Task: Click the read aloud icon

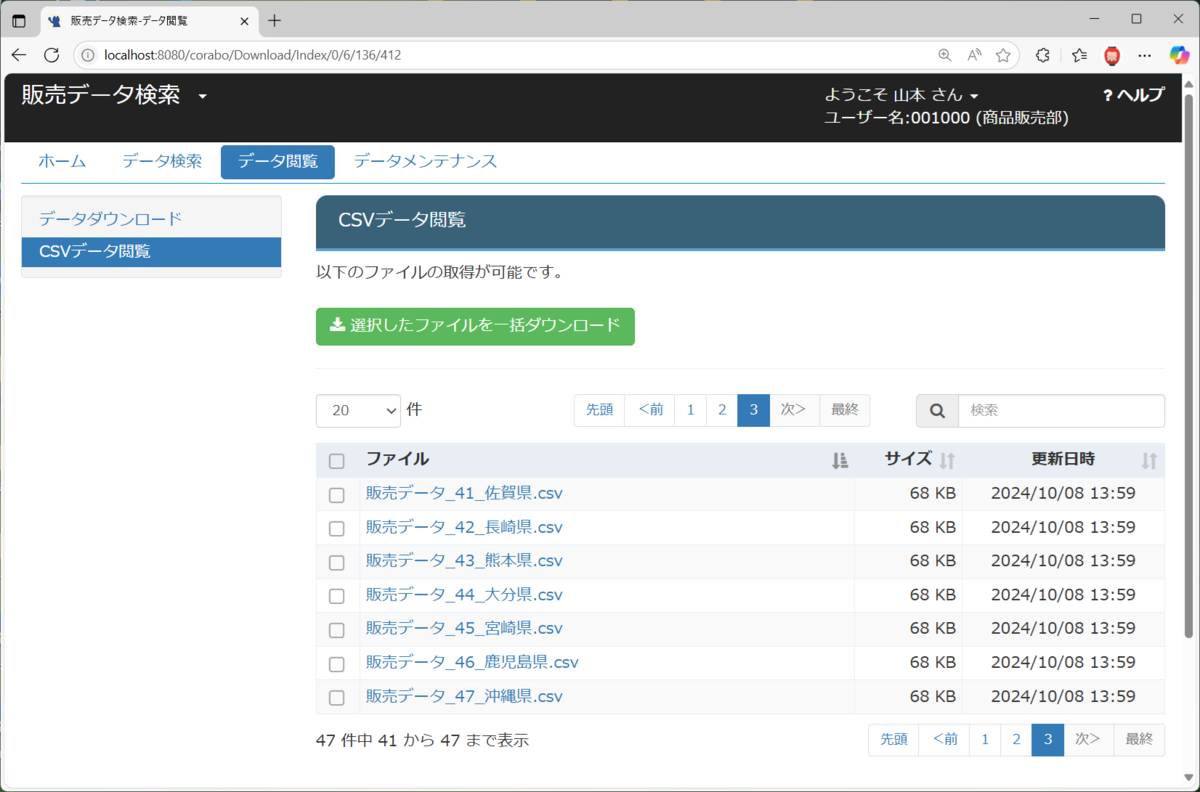Action: point(974,55)
